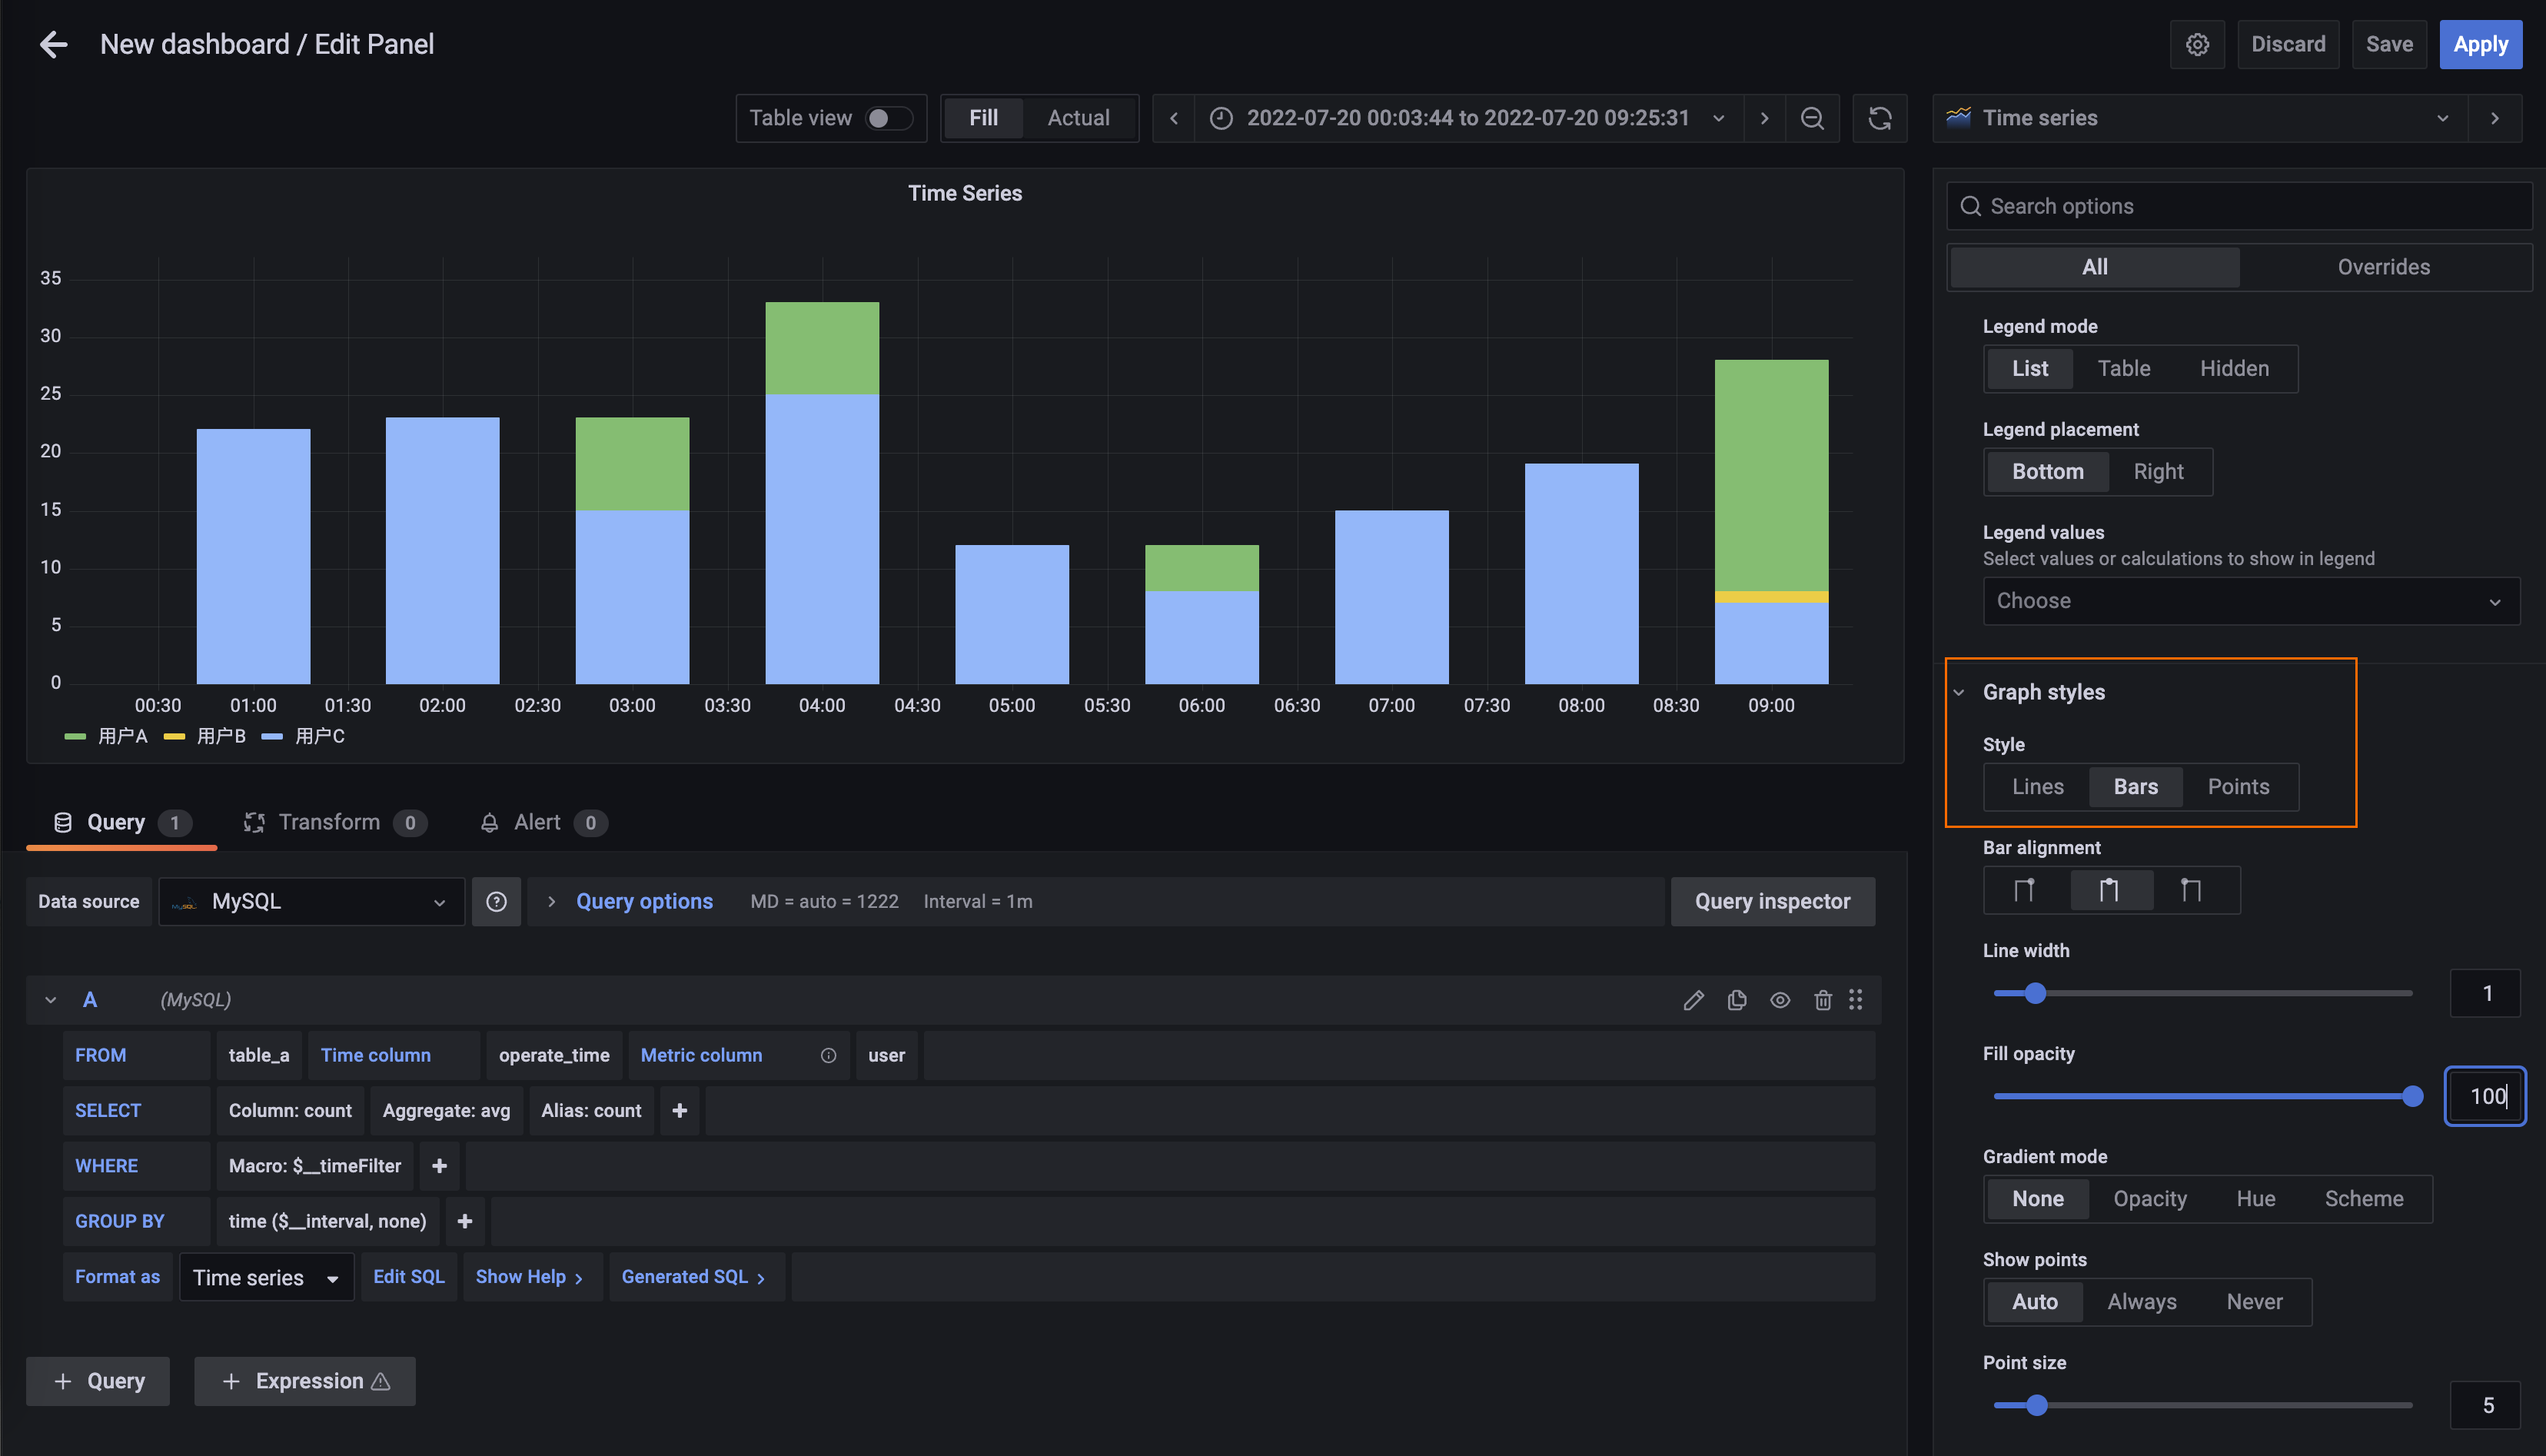Open the Query inspector
2546x1456 pixels.
[1772, 902]
